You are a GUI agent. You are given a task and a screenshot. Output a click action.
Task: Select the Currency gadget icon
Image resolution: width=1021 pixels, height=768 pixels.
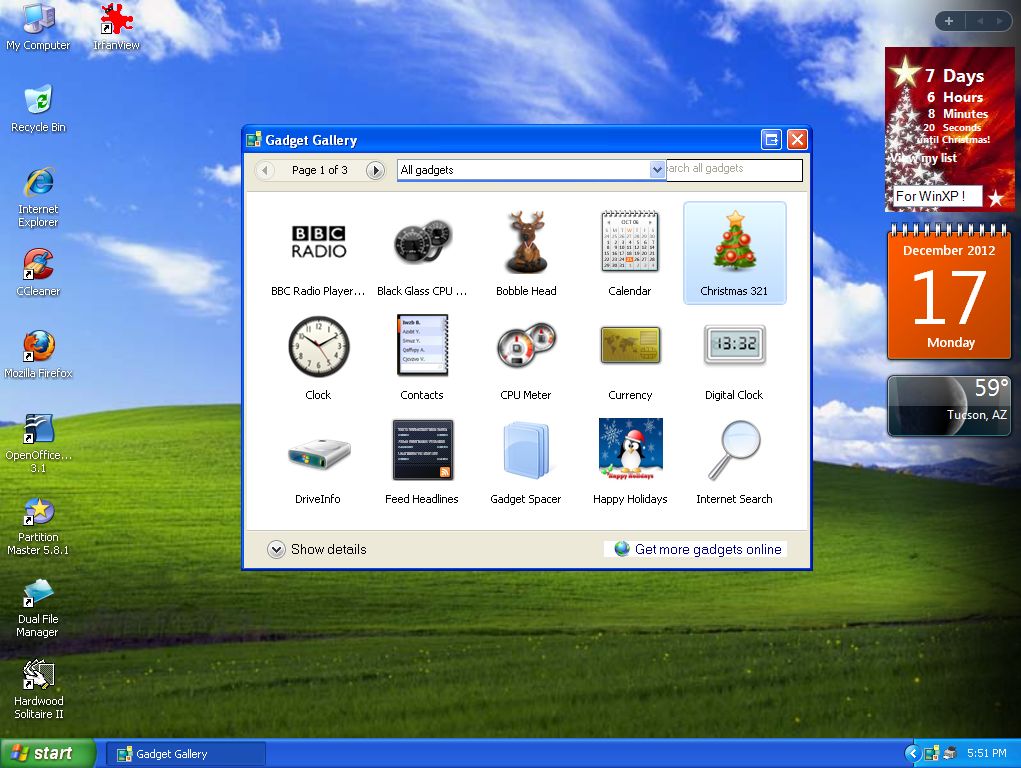click(630, 345)
